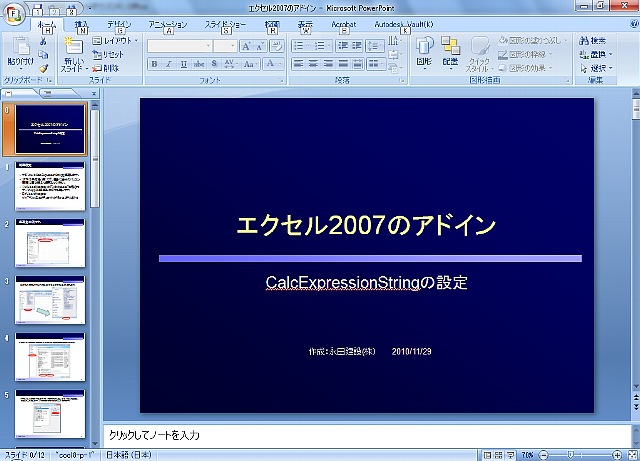Viewport: 640px width, 461px height.
Task: Reset the slide layout
Action: (x=108, y=54)
